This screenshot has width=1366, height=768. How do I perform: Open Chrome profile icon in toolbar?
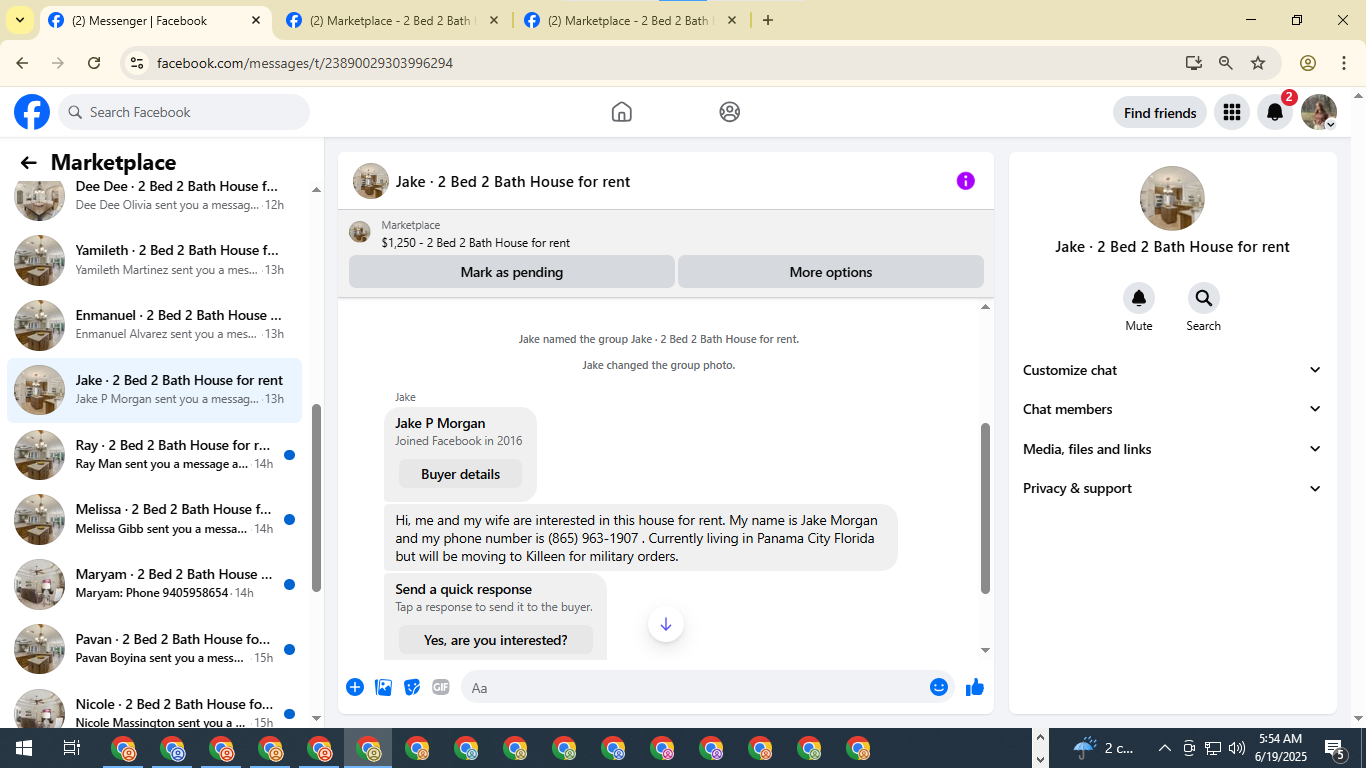(1308, 63)
